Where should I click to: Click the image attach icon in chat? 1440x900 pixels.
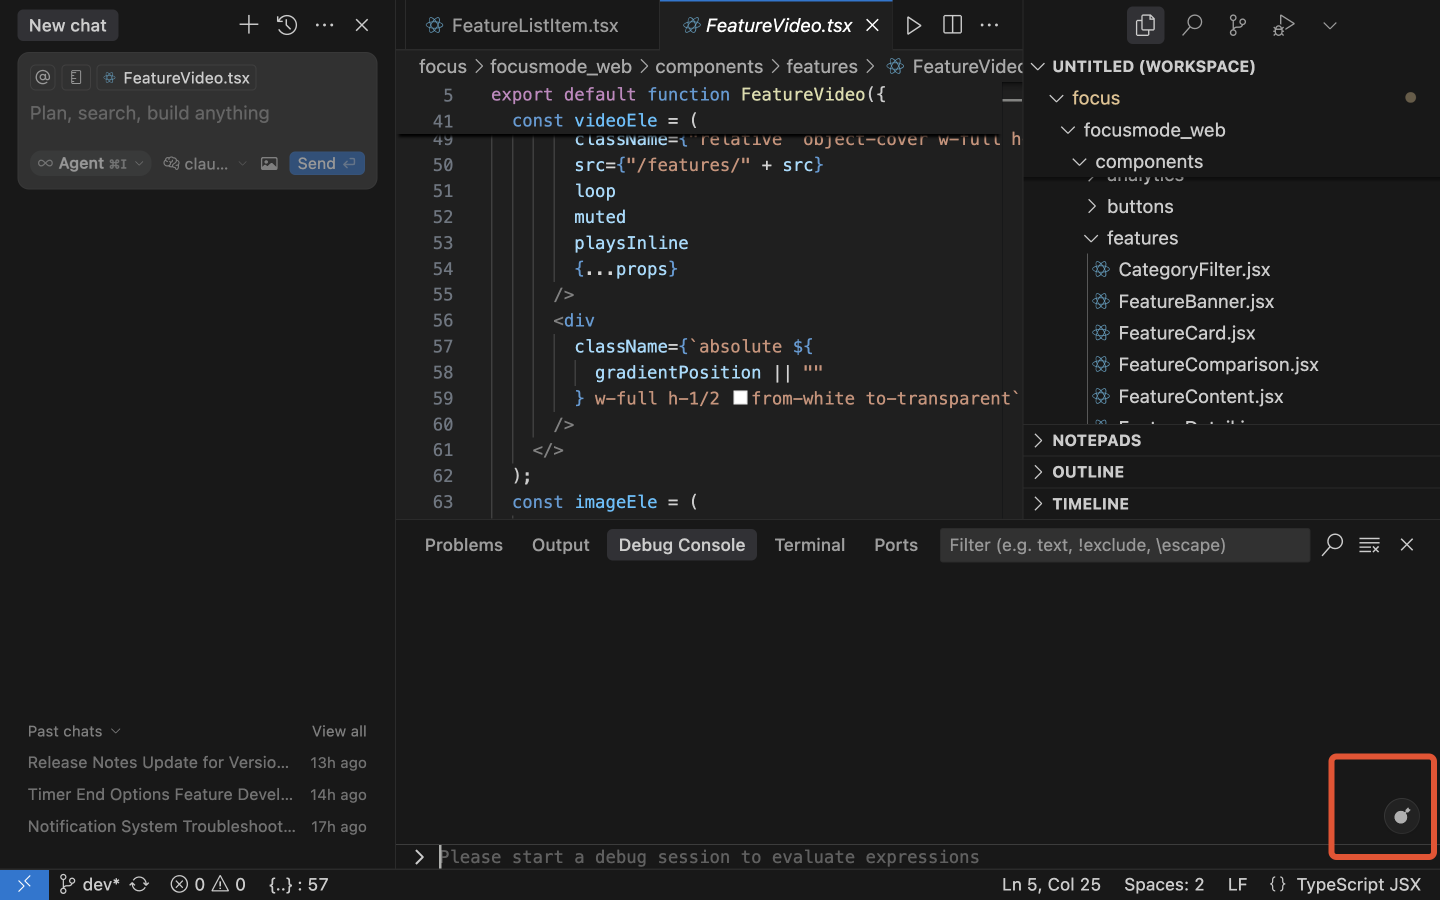(x=269, y=163)
